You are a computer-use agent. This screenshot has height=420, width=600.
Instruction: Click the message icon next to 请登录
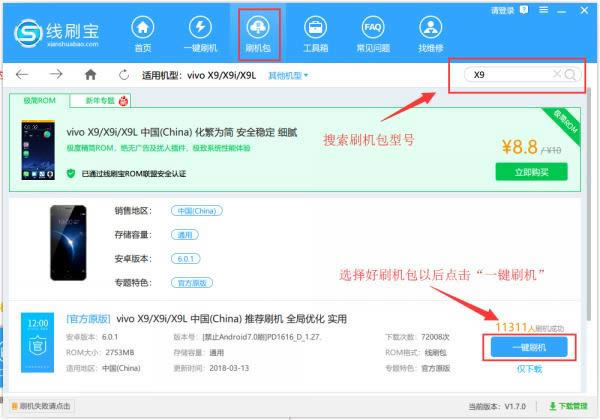click(x=523, y=10)
